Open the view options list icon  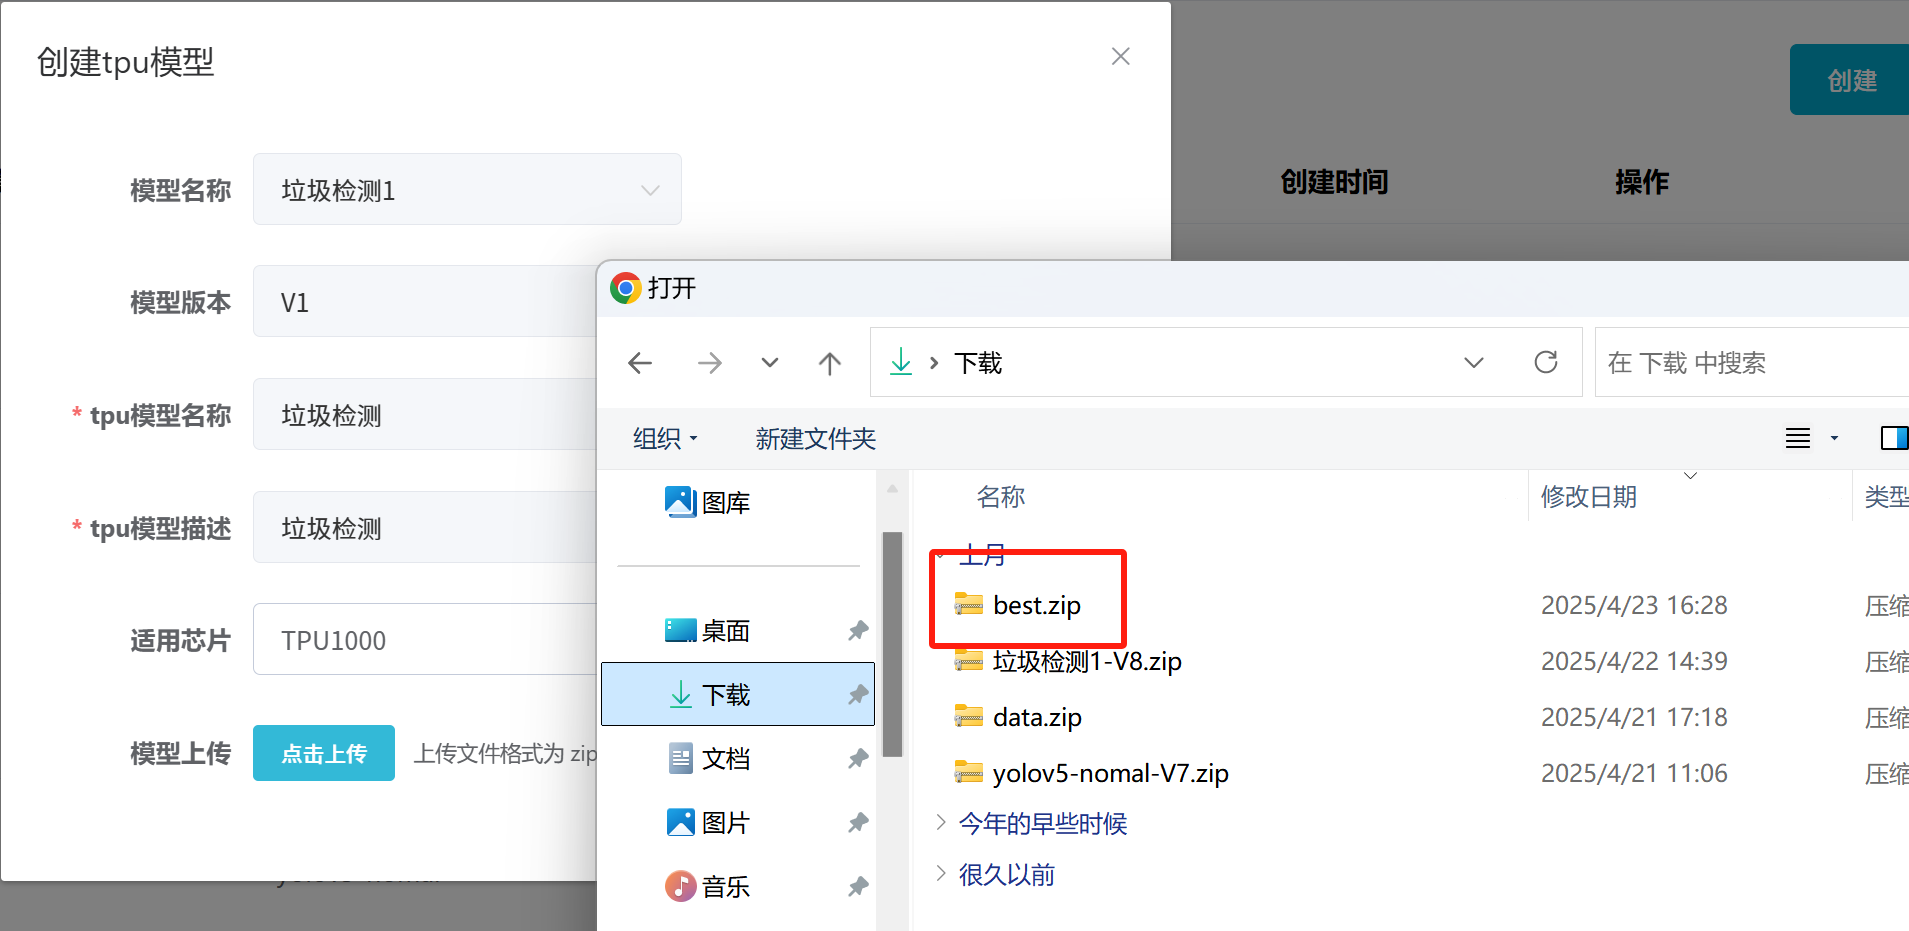tap(1798, 438)
